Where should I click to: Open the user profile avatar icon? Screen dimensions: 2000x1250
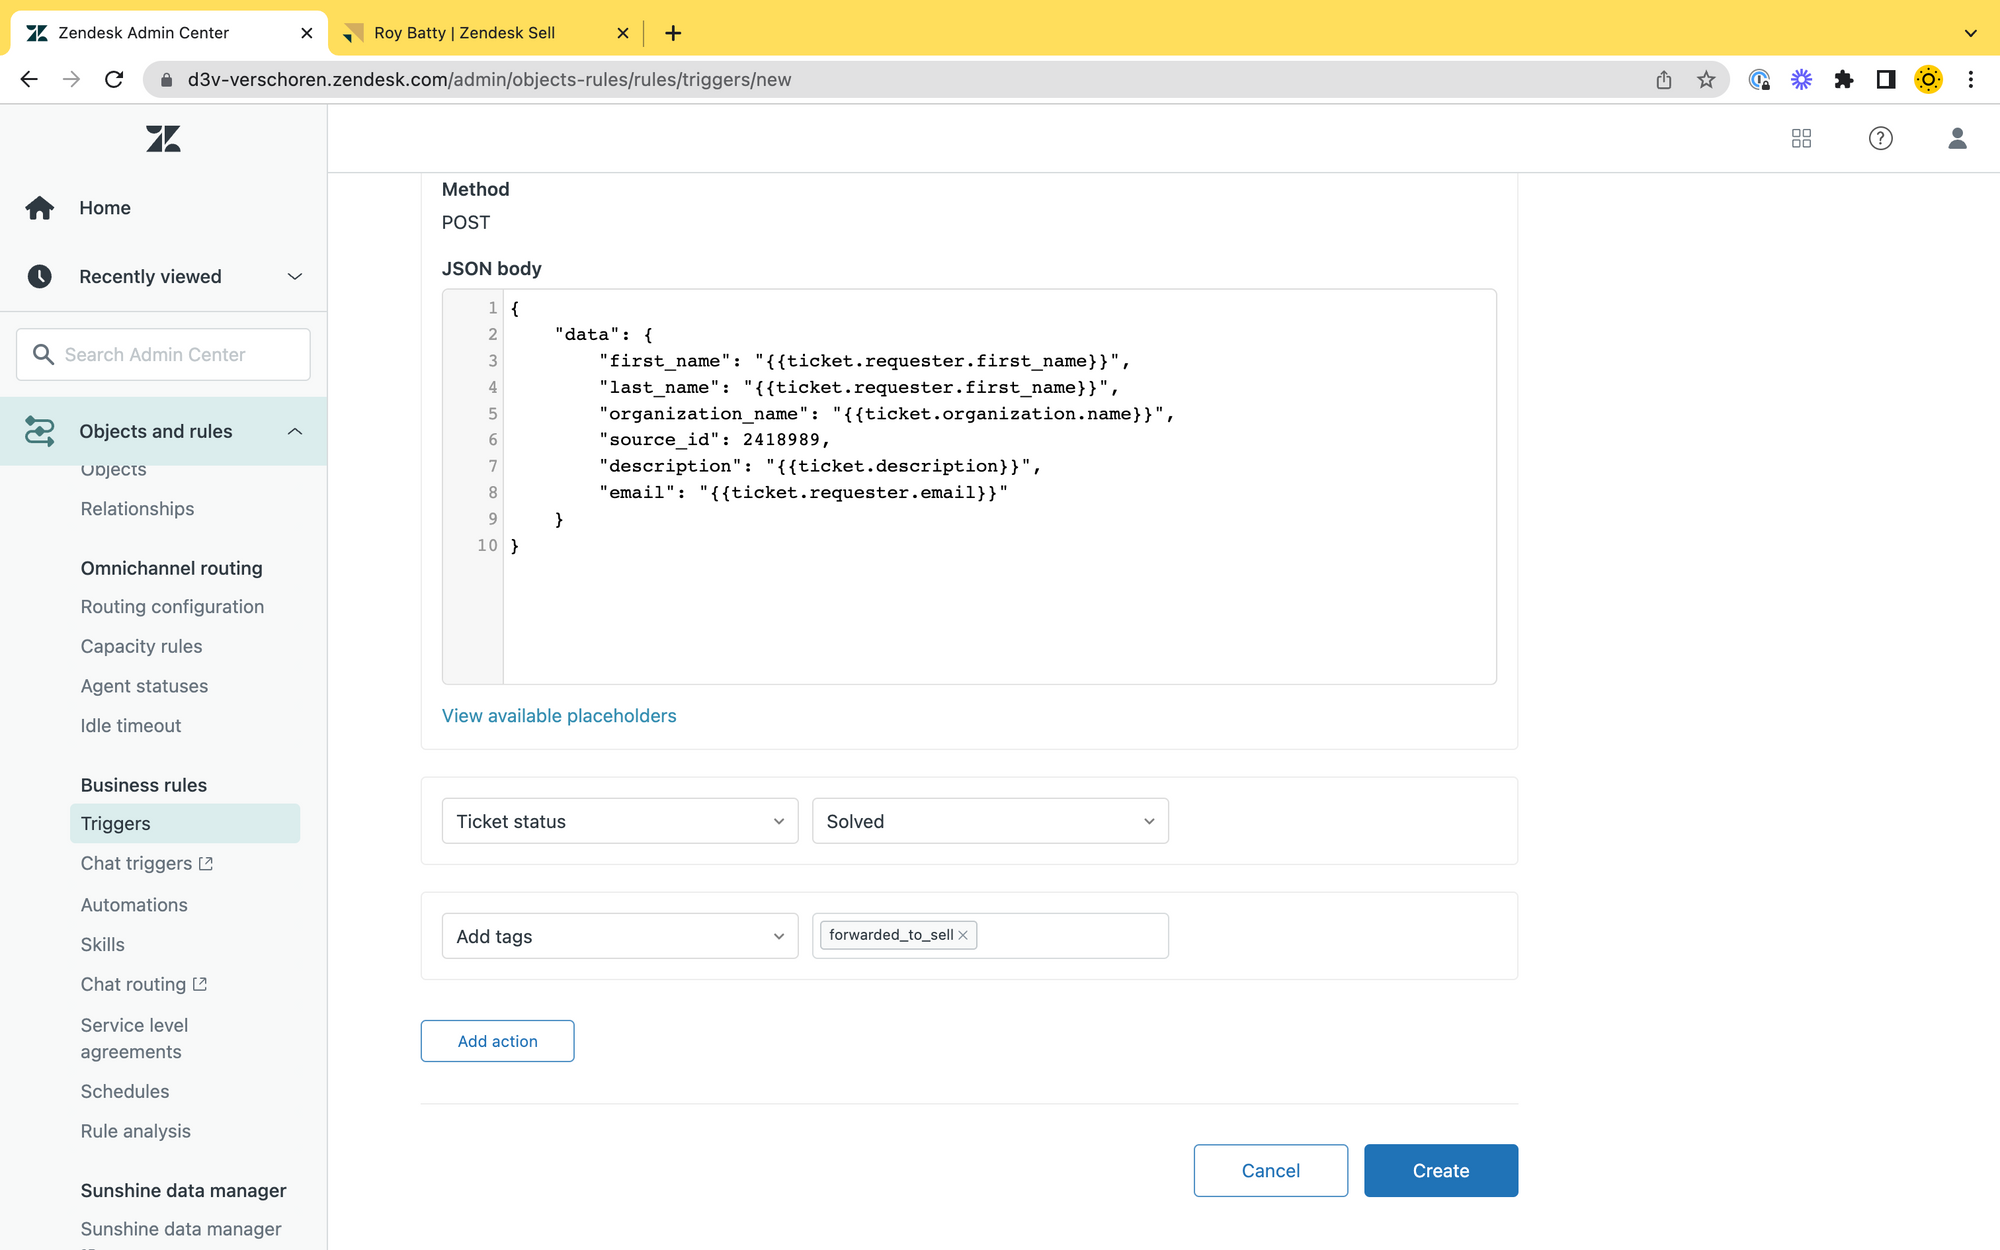1957,138
